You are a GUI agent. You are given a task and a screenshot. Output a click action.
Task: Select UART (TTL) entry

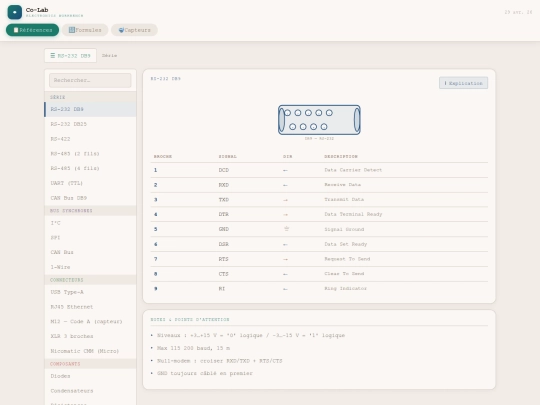point(90,183)
